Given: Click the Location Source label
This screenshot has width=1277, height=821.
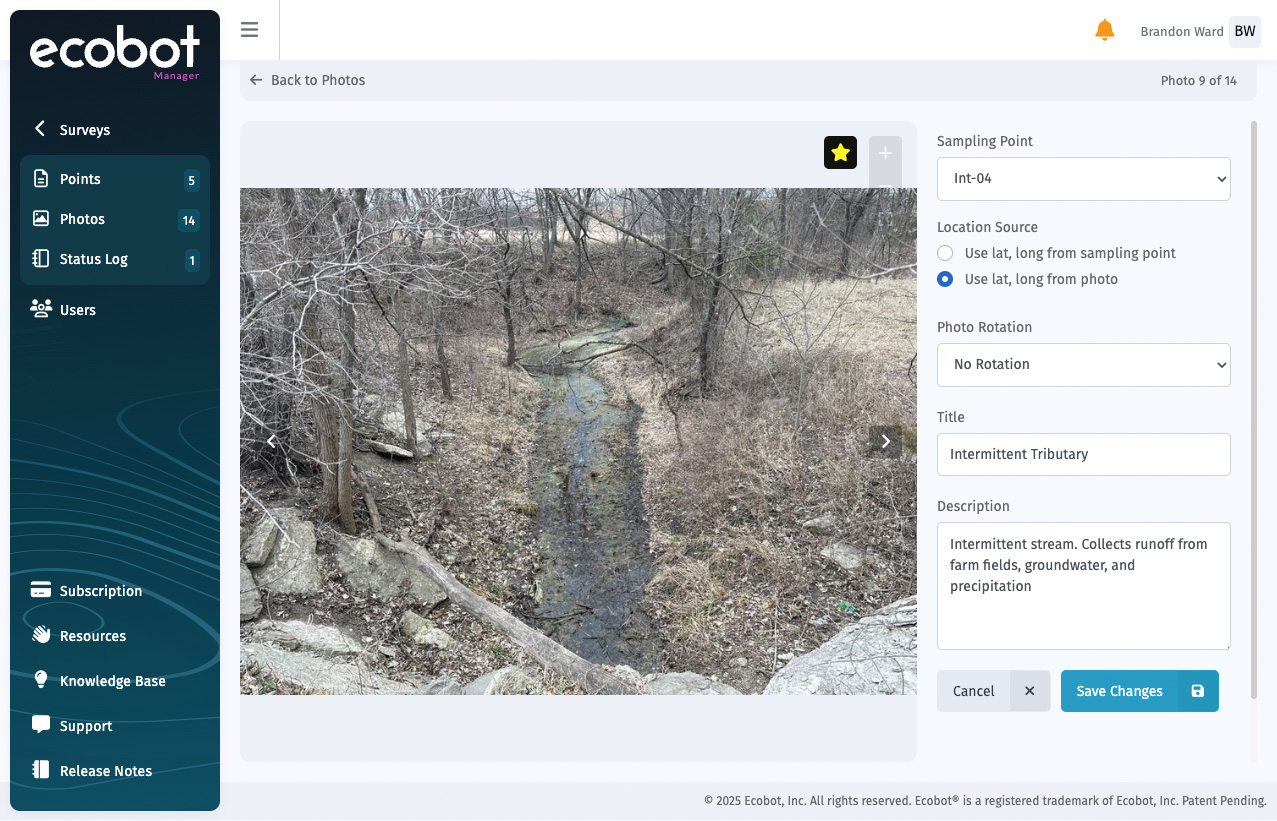Looking at the screenshot, I should tap(987, 227).
